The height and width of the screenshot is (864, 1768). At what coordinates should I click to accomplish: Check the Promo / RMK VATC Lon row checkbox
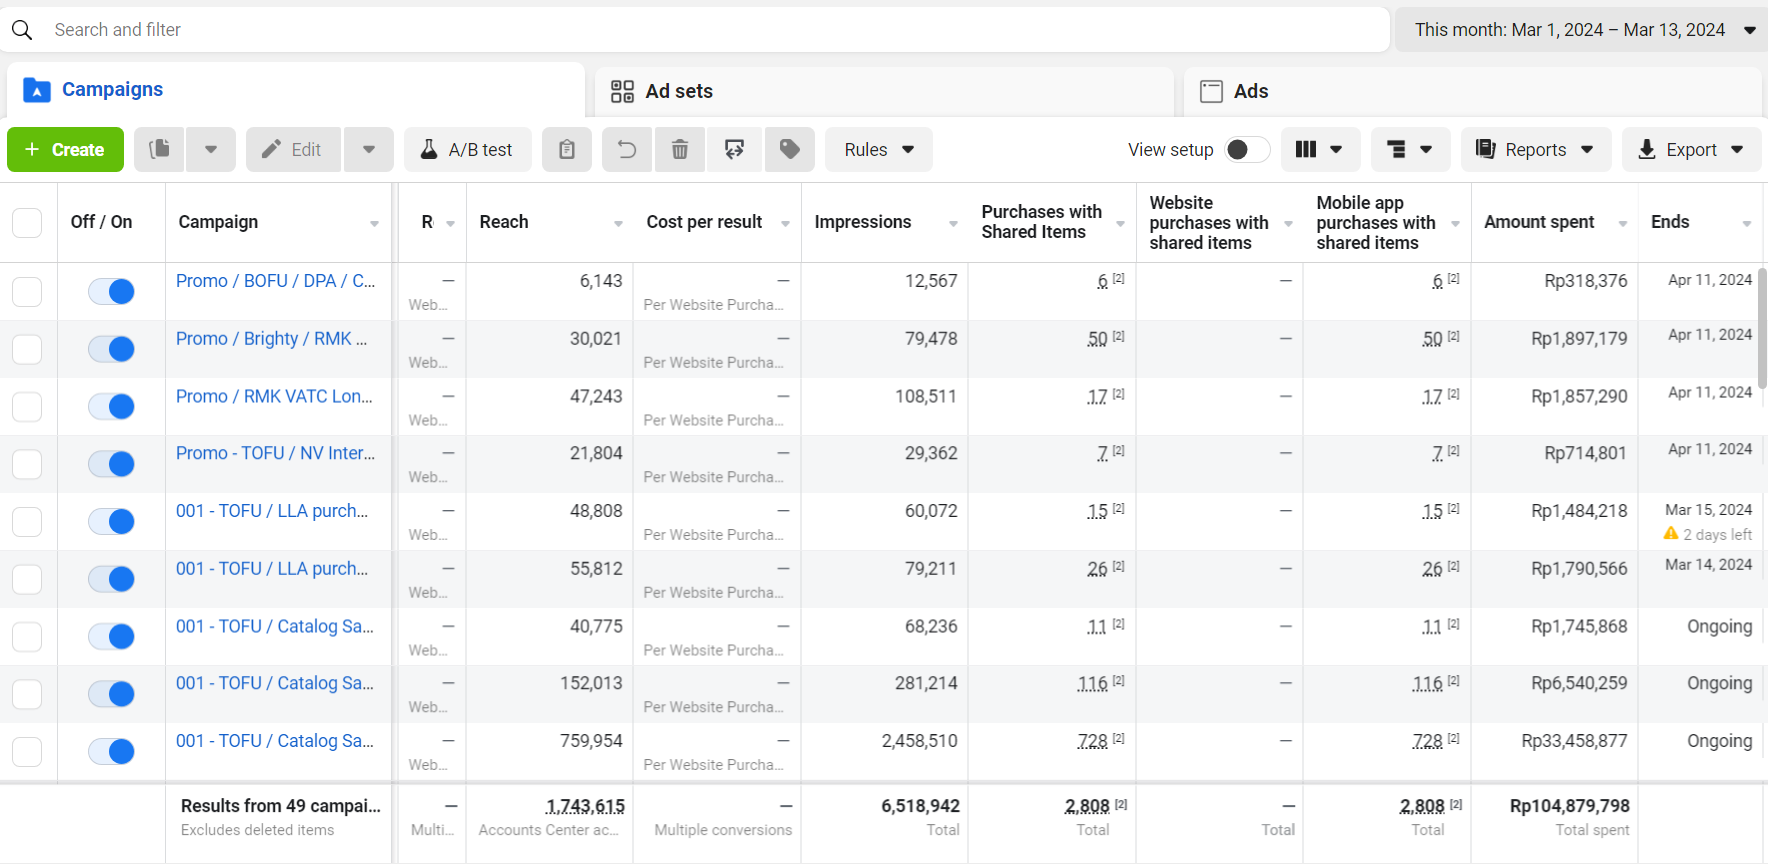point(27,407)
